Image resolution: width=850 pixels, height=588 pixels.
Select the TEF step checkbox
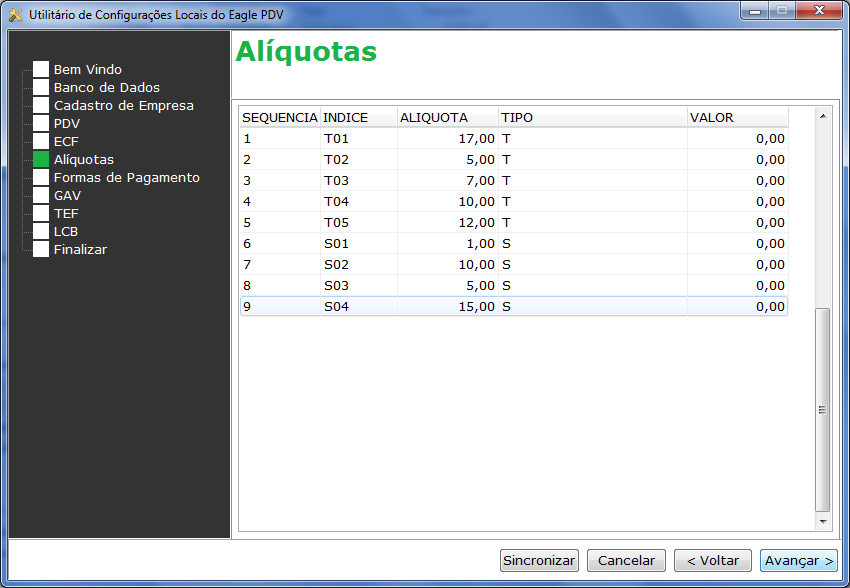point(41,213)
